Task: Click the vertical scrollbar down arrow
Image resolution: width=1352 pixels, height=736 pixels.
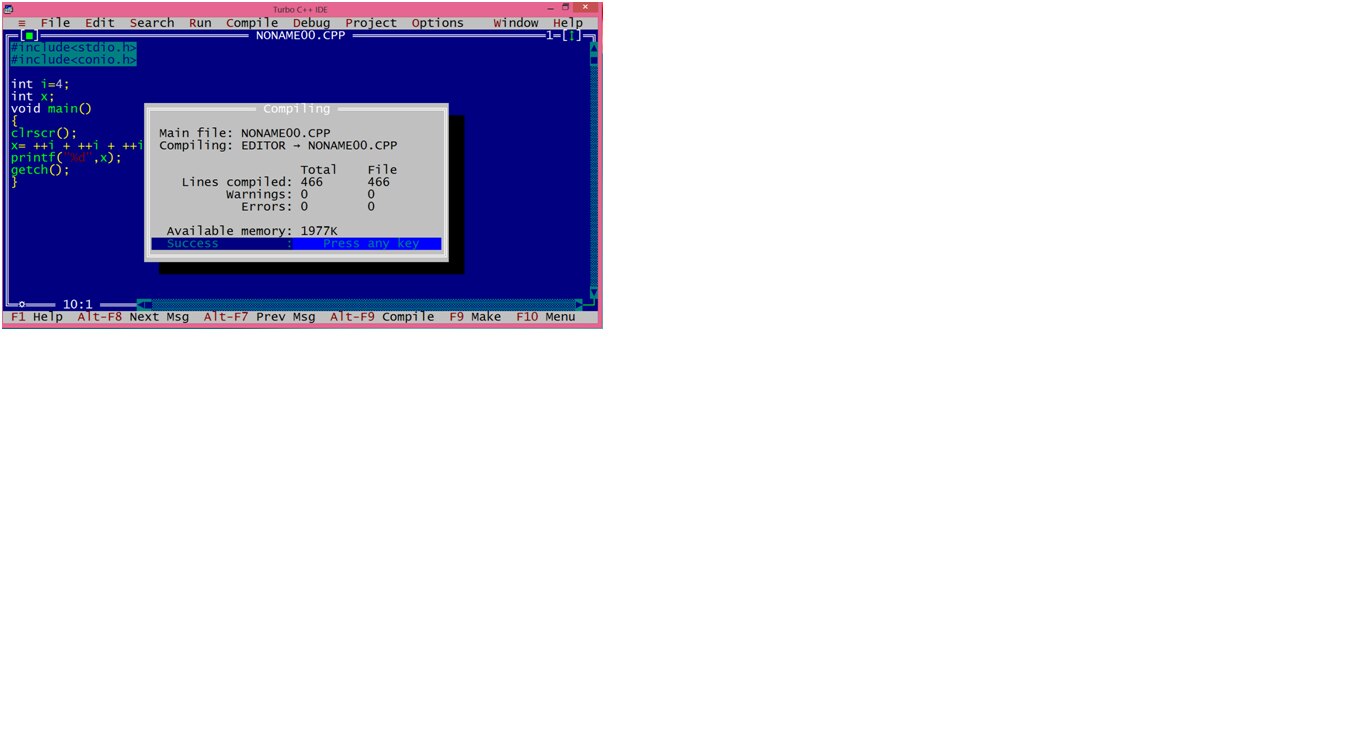Action: pyautogui.click(x=594, y=293)
